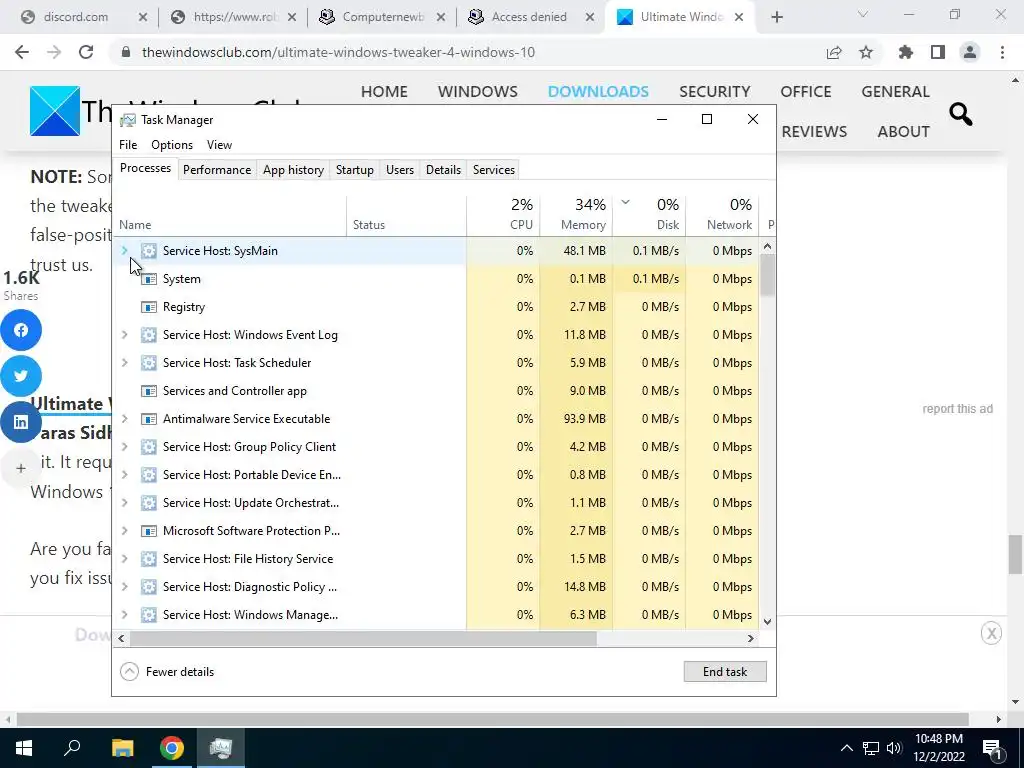Open Windows Start menu
Screen dimensions: 1024x768
pyautogui.click(x=24, y=748)
